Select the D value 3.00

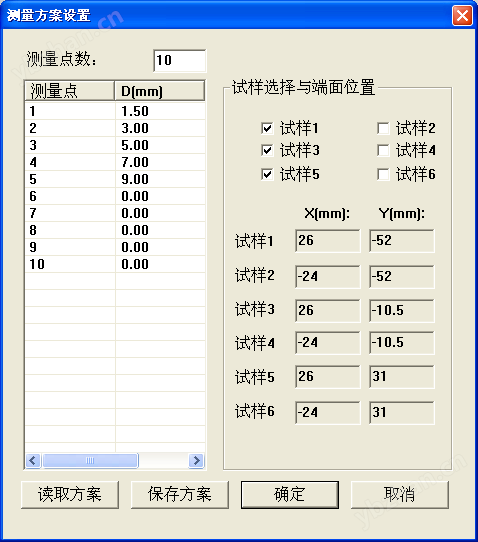135,128
